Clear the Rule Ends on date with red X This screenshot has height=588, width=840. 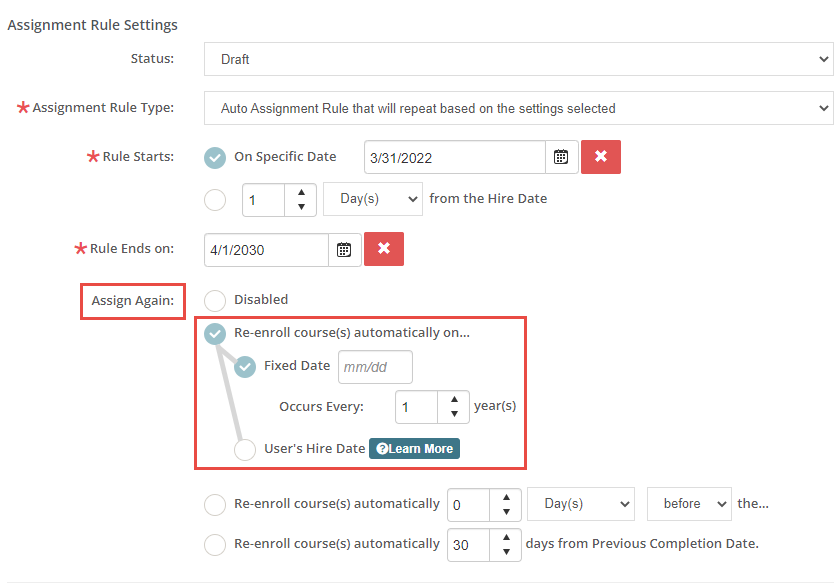[384, 249]
